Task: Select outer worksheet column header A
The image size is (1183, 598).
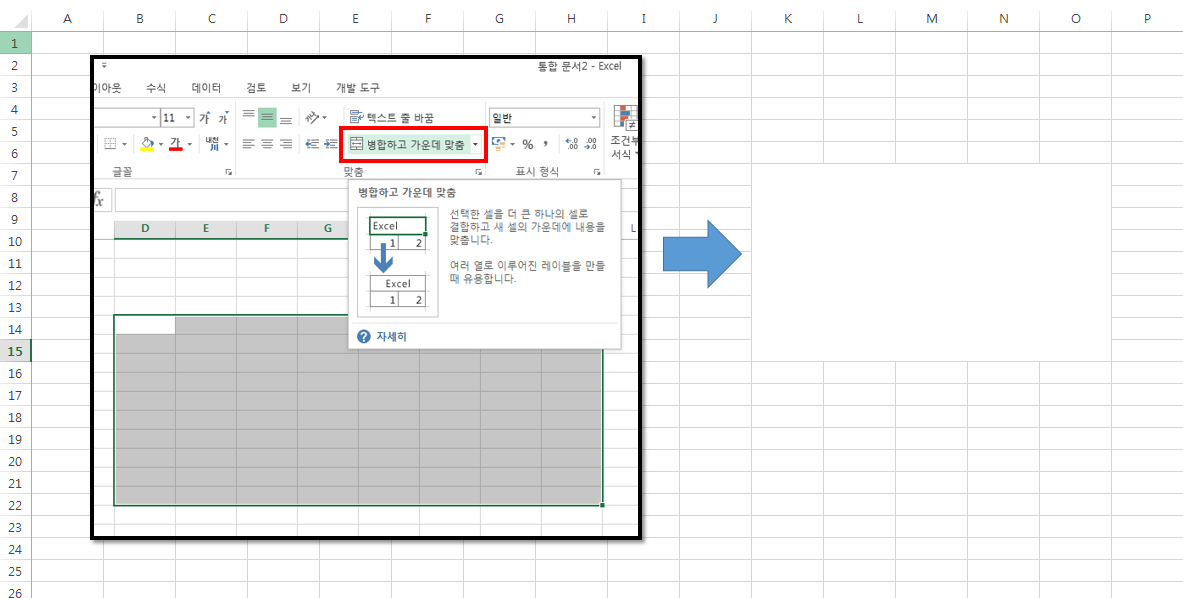Action: (67, 19)
